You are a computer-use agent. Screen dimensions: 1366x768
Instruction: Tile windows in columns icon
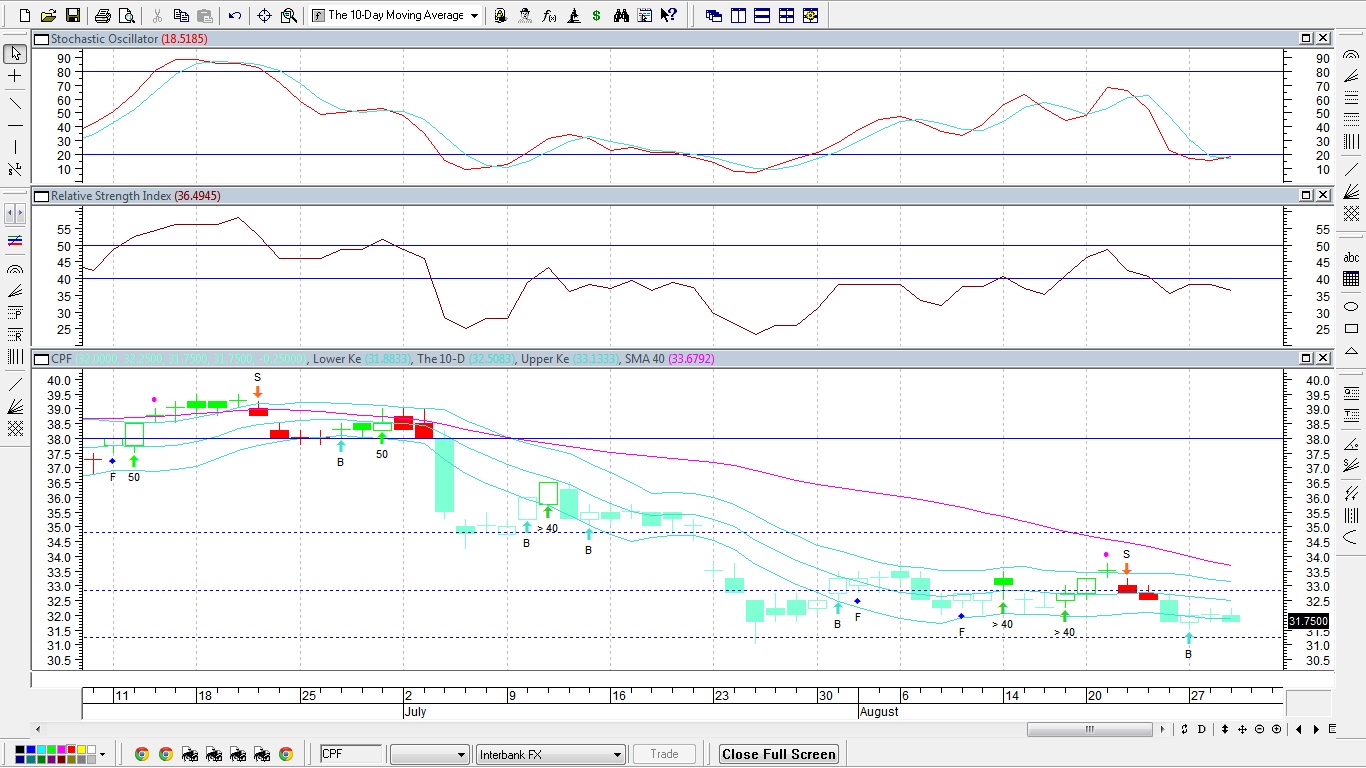tap(738, 15)
